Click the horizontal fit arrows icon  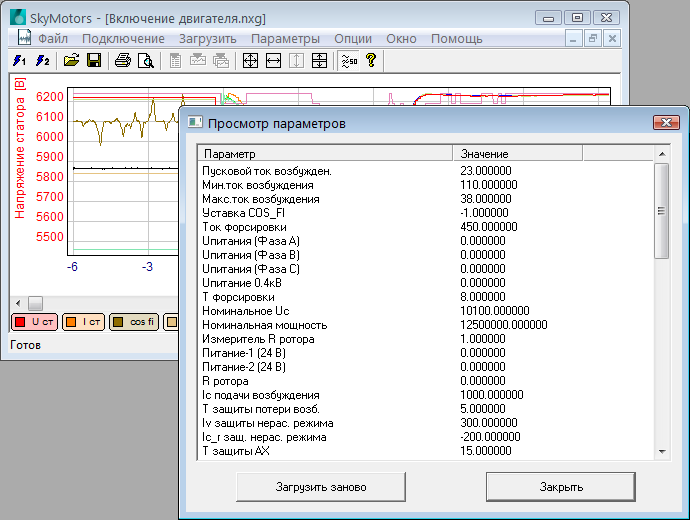point(273,61)
